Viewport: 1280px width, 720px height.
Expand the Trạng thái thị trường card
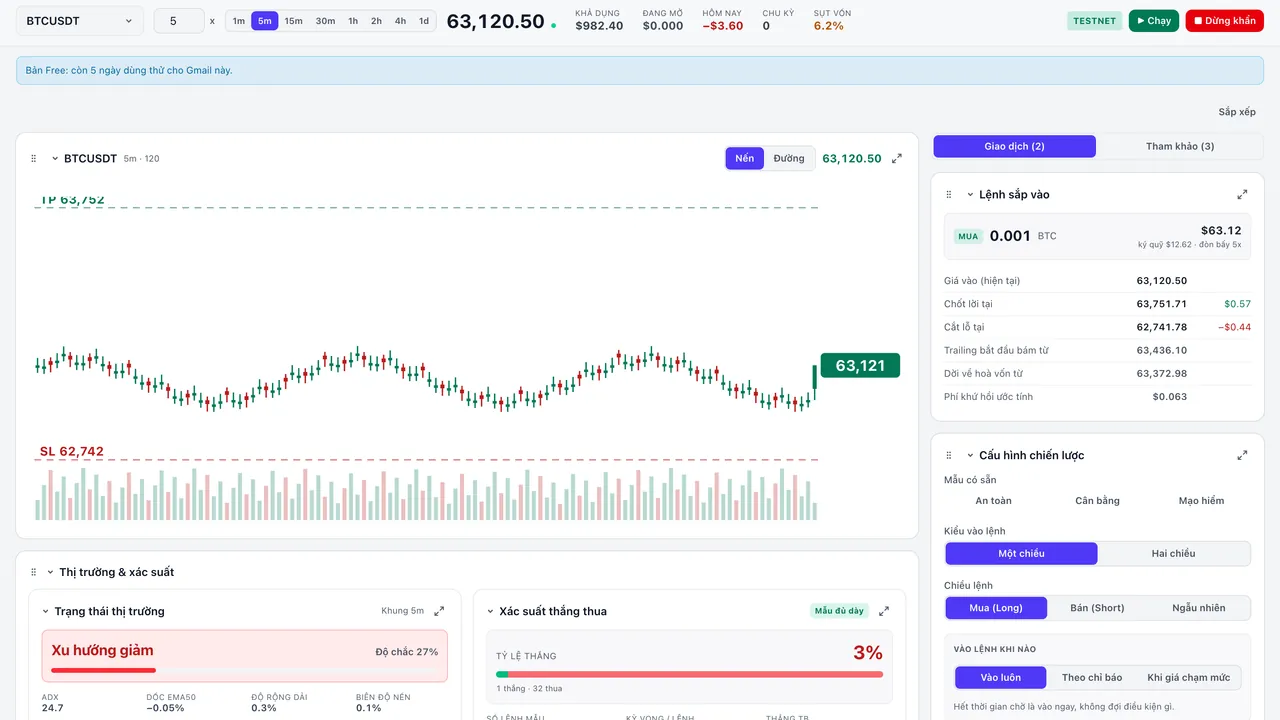[439, 611]
